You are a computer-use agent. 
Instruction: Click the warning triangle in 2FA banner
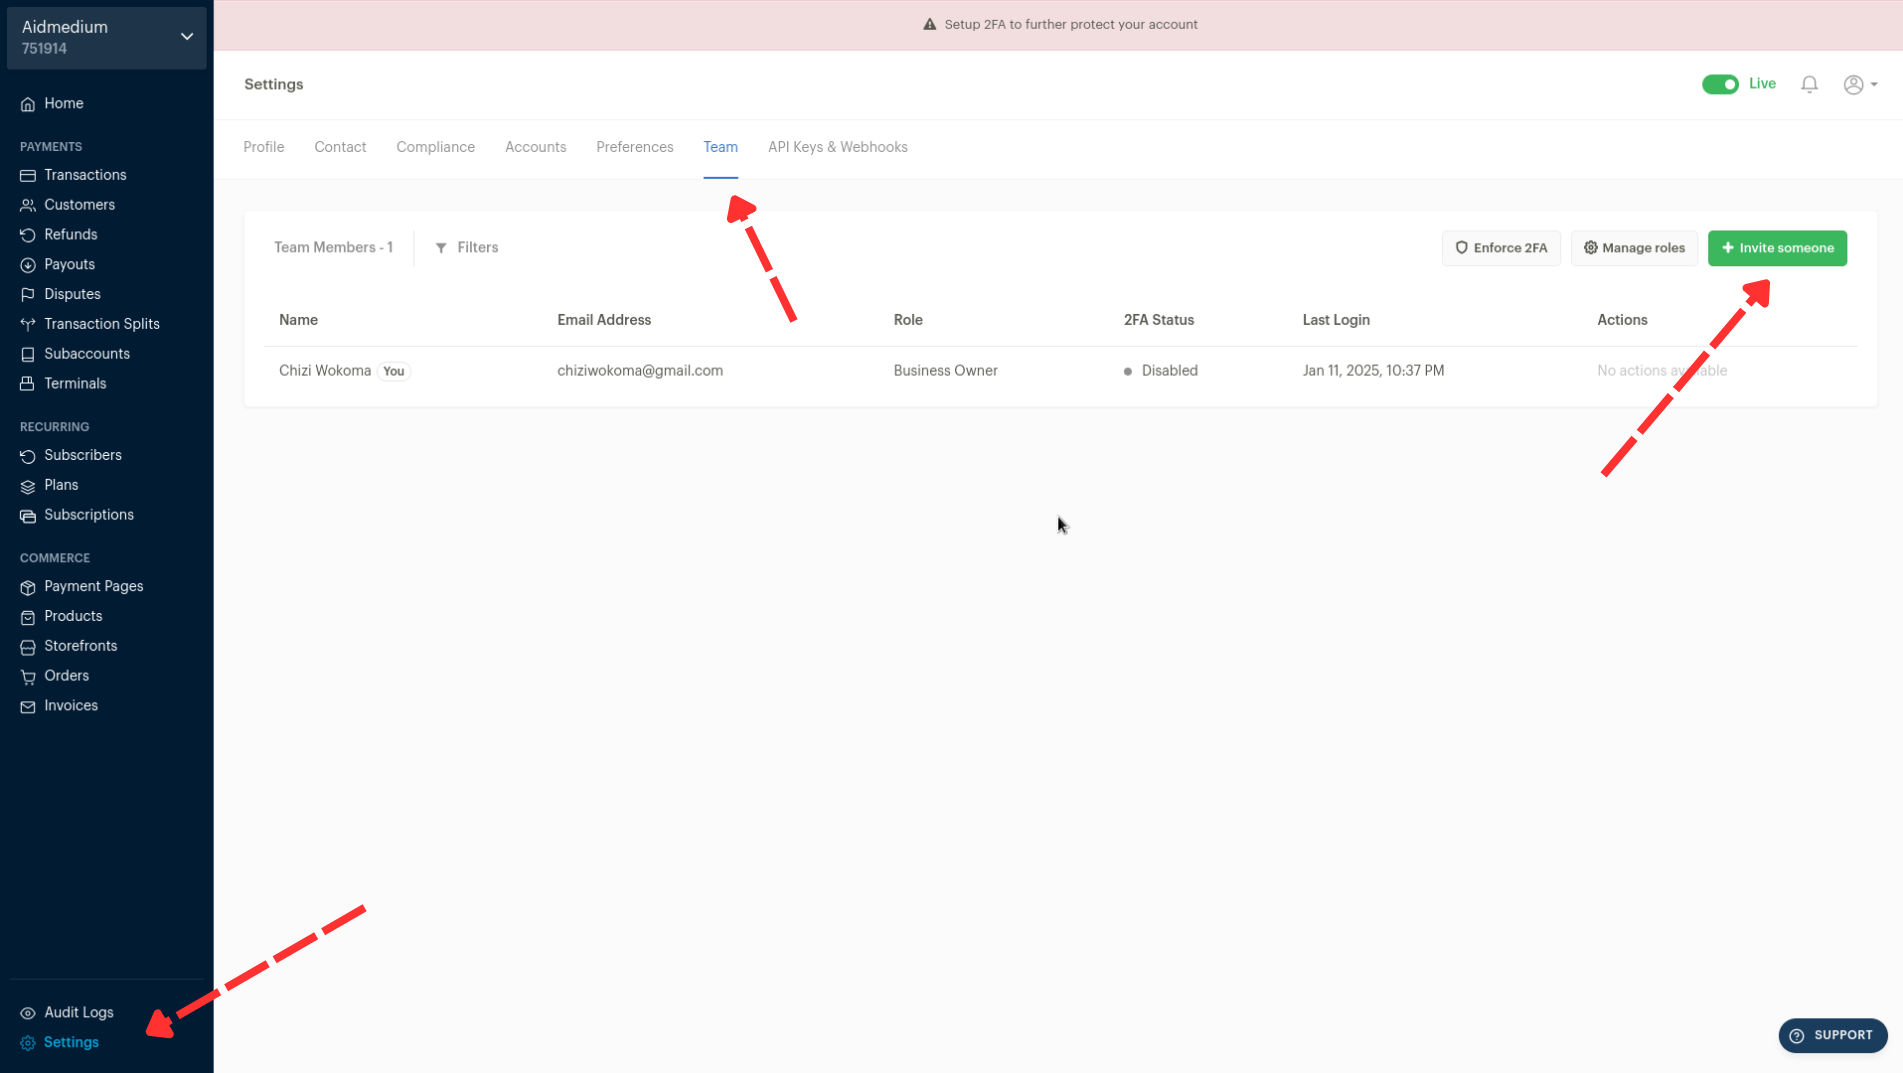(x=929, y=24)
